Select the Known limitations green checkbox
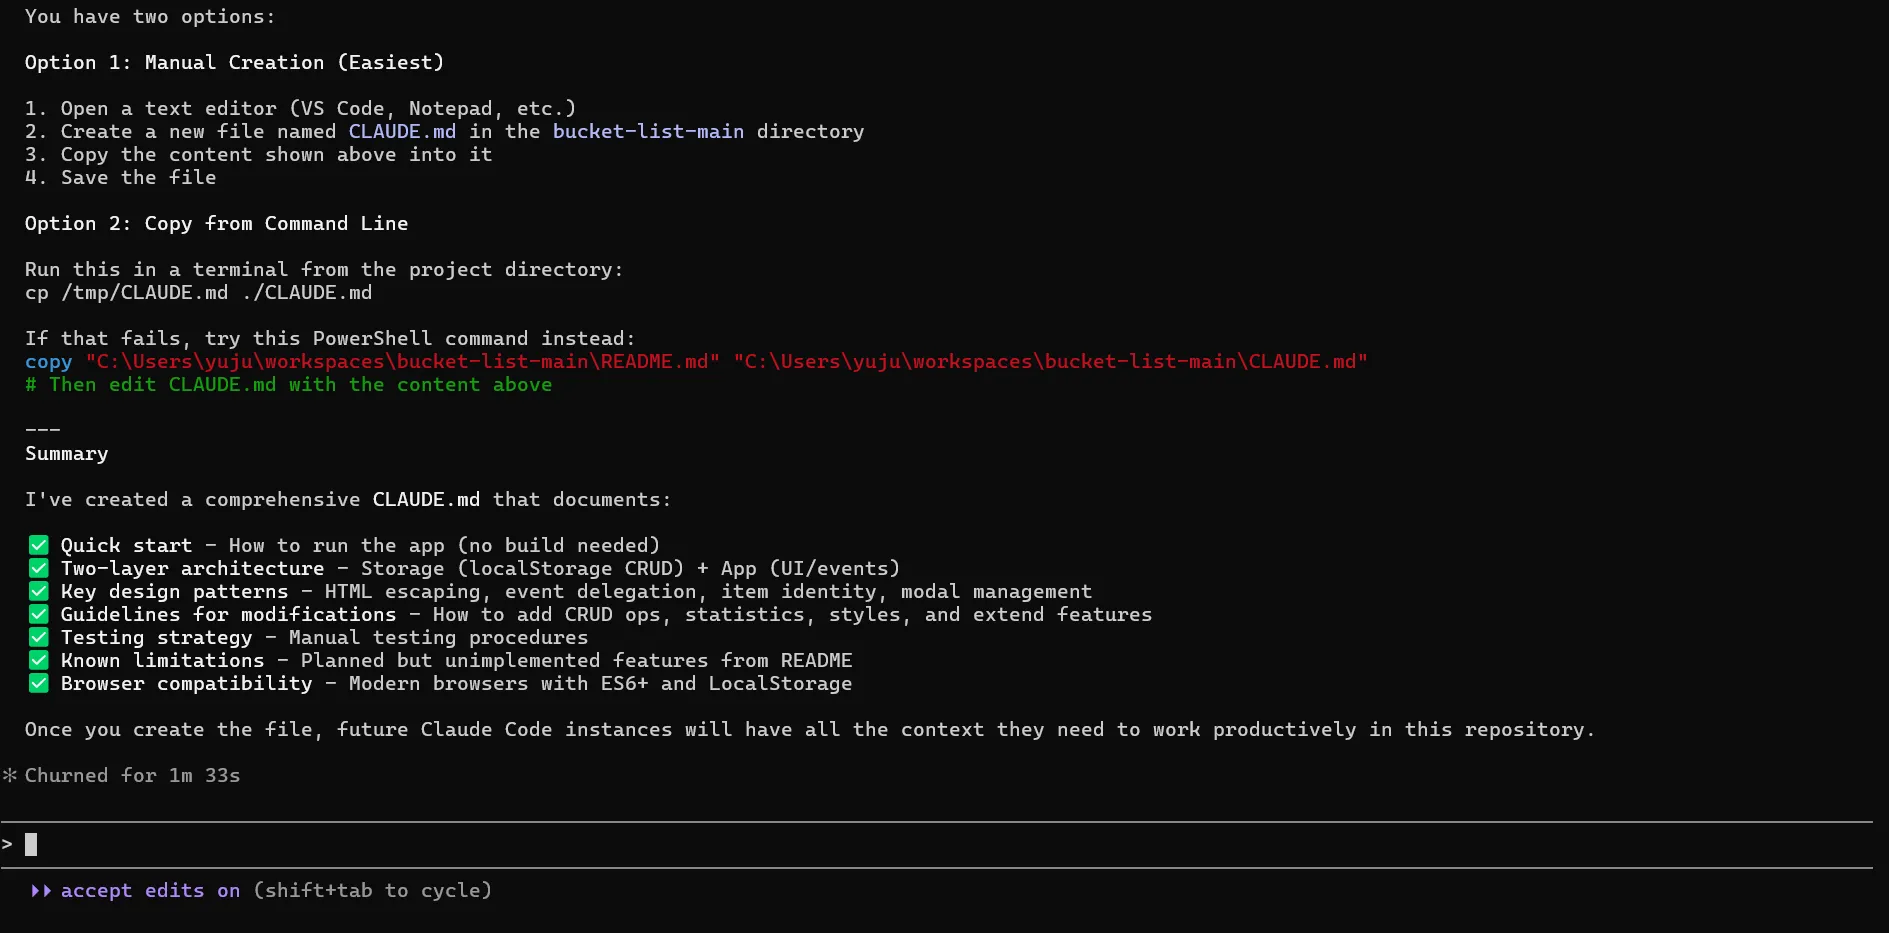1889x933 pixels. point(39,660)
